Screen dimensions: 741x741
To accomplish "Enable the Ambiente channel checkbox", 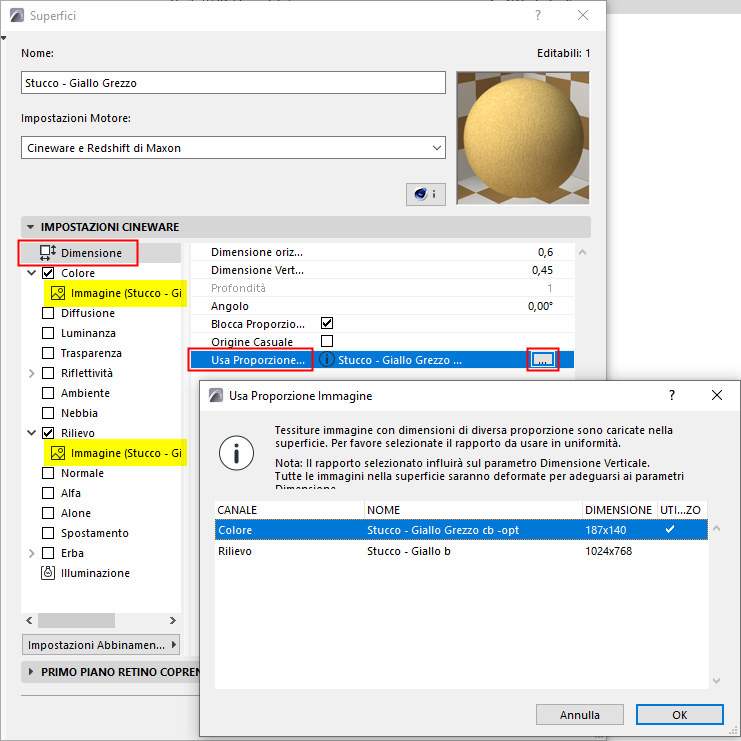I will (x=48, y=393).
